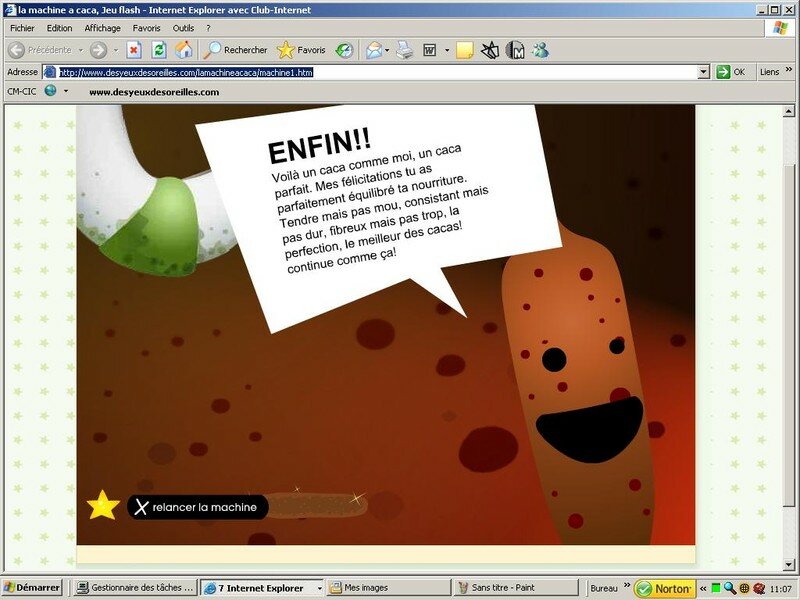Screen dimensions: 800x600
Task: Click the vertical scrollbar down arrow
Action: tap(788, 564)
